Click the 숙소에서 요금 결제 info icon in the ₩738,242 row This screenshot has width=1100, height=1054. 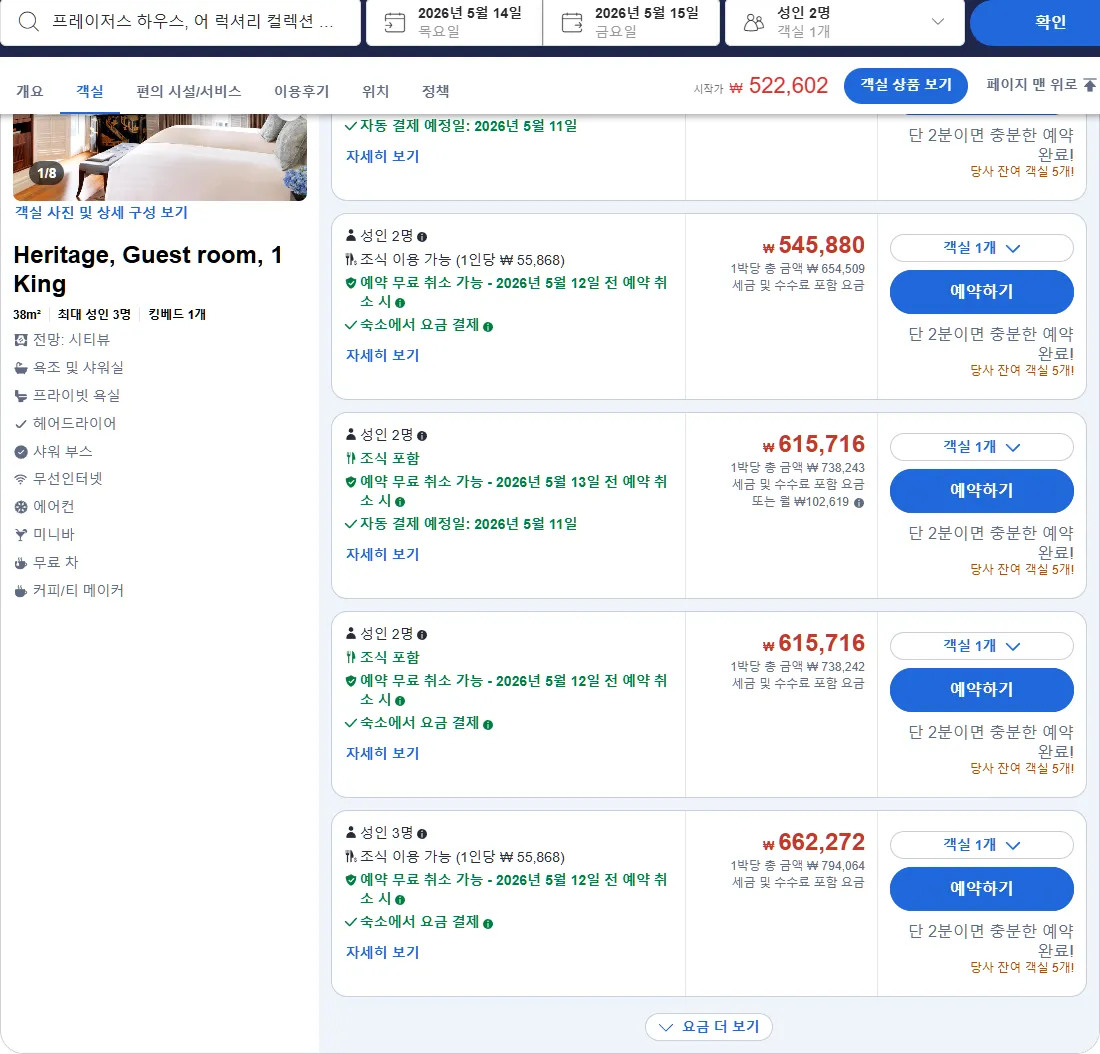(488, 724)
